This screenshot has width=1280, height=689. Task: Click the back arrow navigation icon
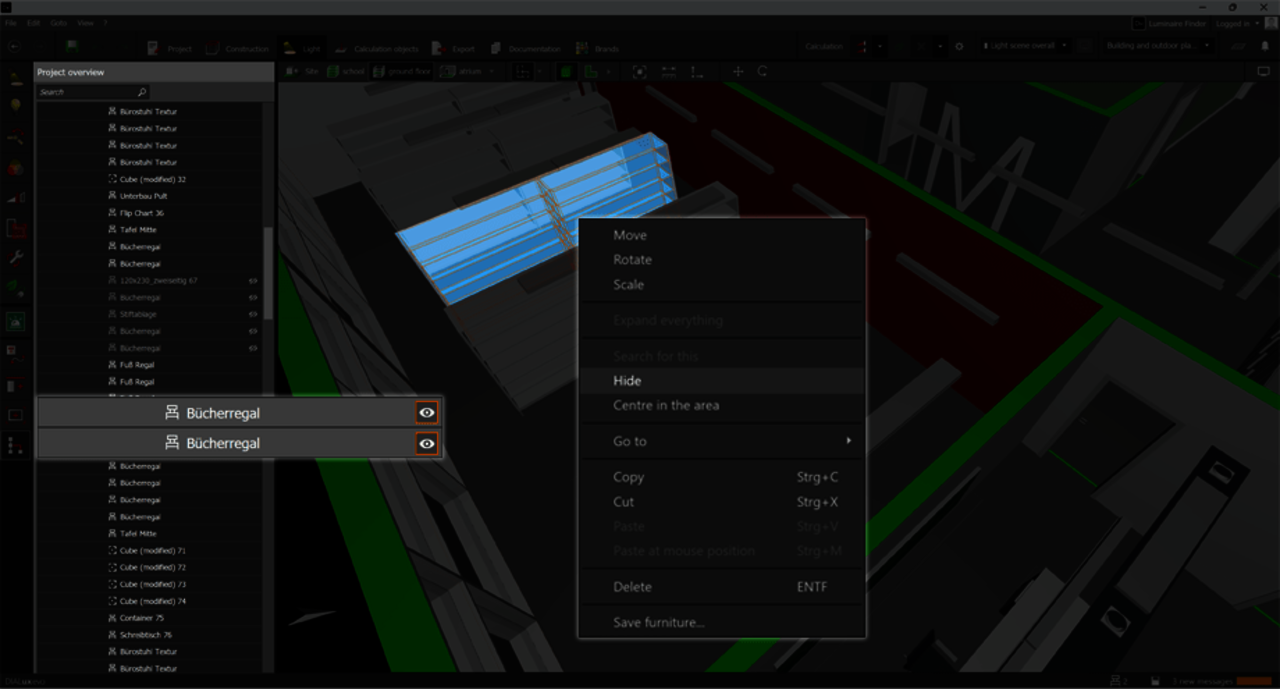click(x=14, y=46)
